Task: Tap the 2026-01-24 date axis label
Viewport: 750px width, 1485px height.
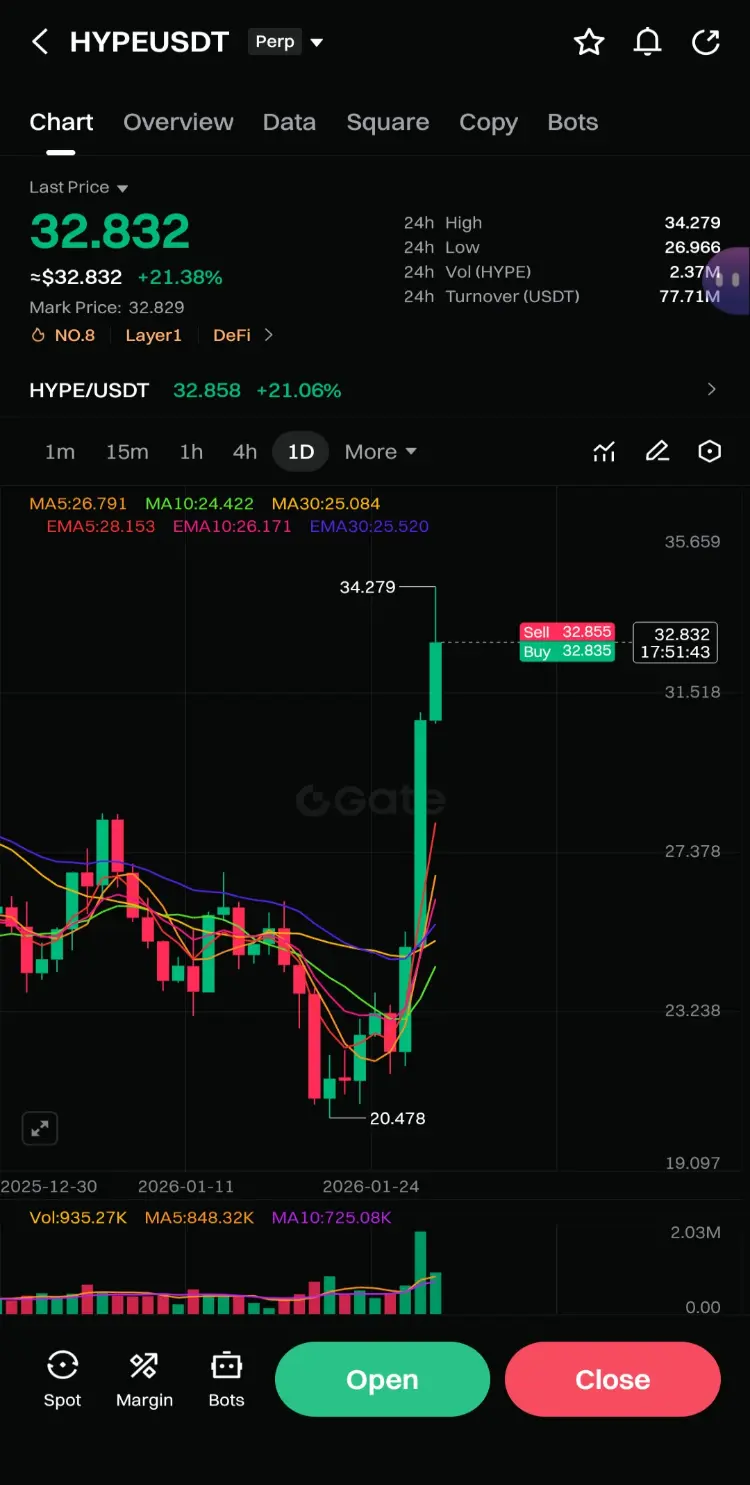Action: [x=371, y=1186]
